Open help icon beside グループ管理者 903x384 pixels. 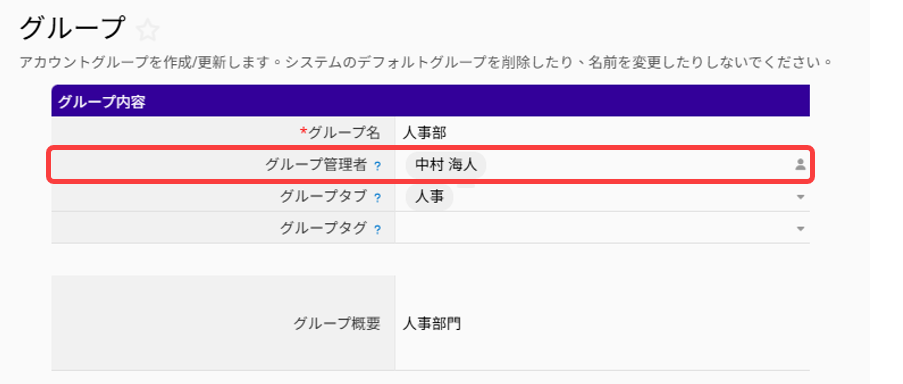pos(377,166)
